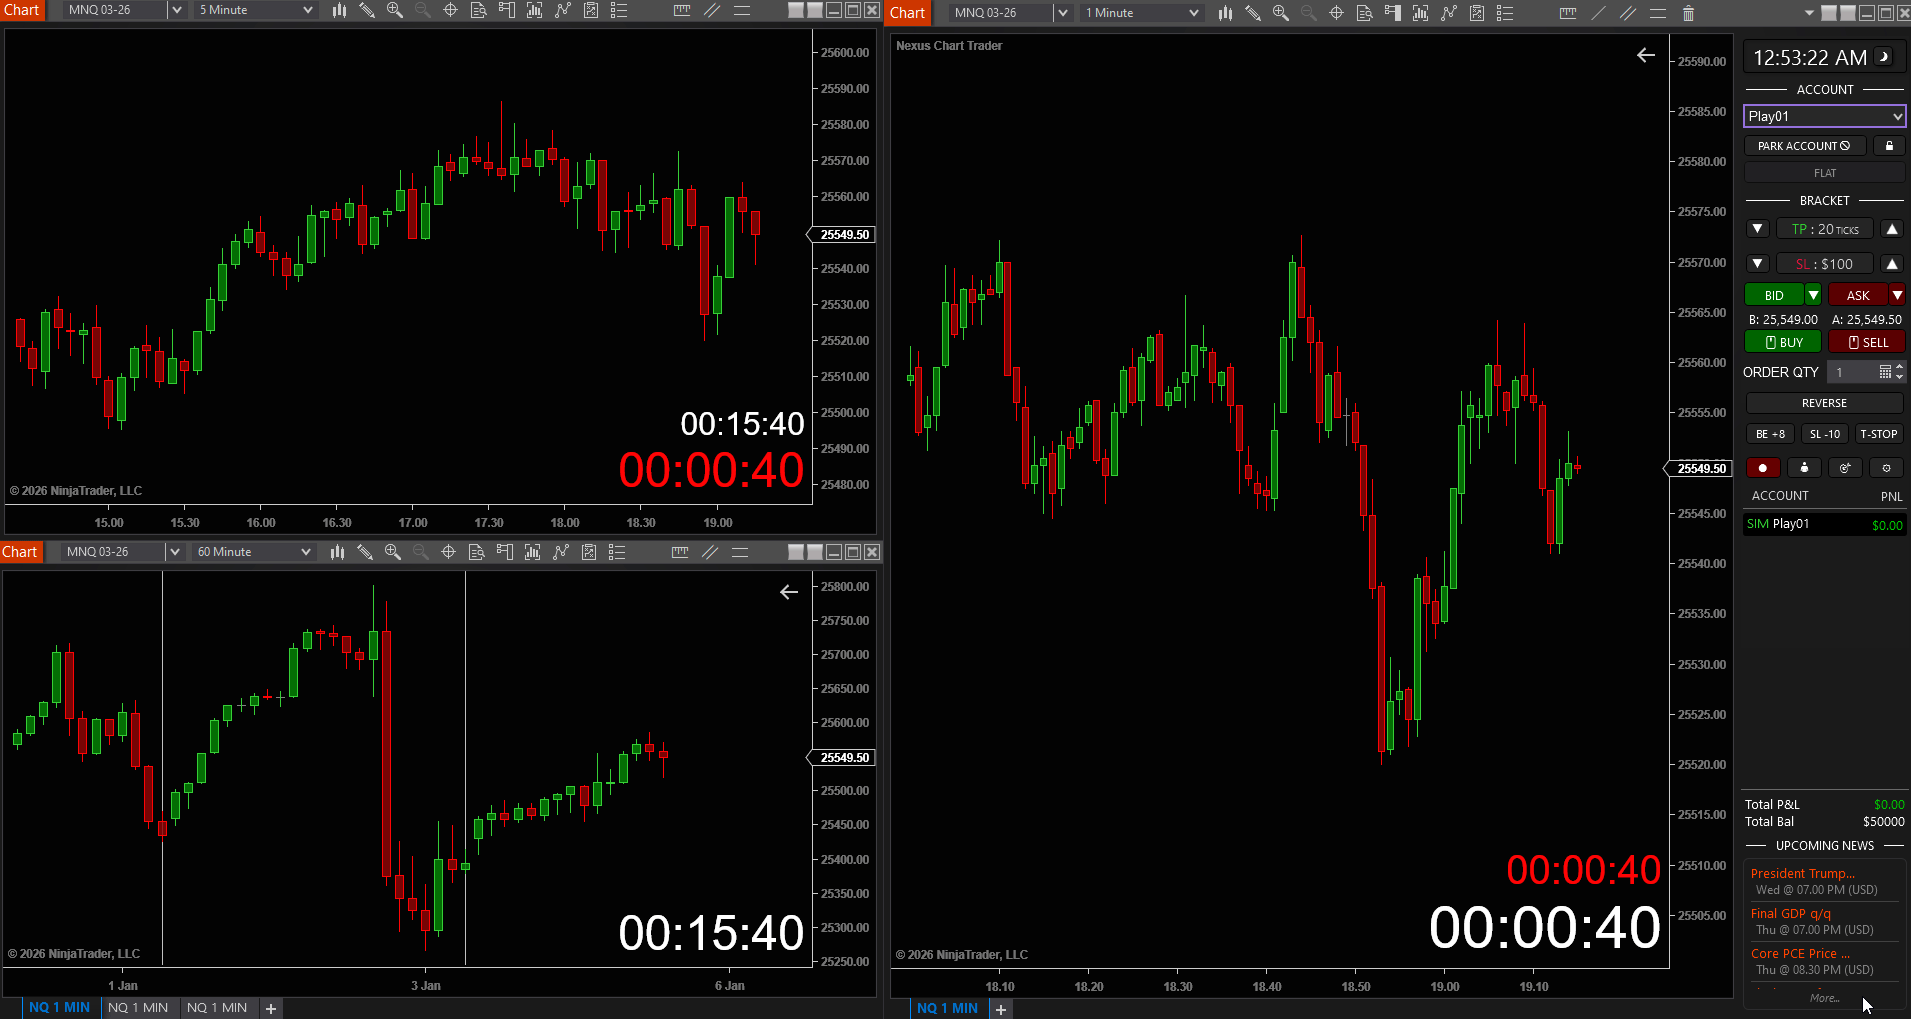Click the Data Box icon on the 5-minute chart toolbar
1911x1019 pixels.
pyautogui.click(x=478, y=10)
